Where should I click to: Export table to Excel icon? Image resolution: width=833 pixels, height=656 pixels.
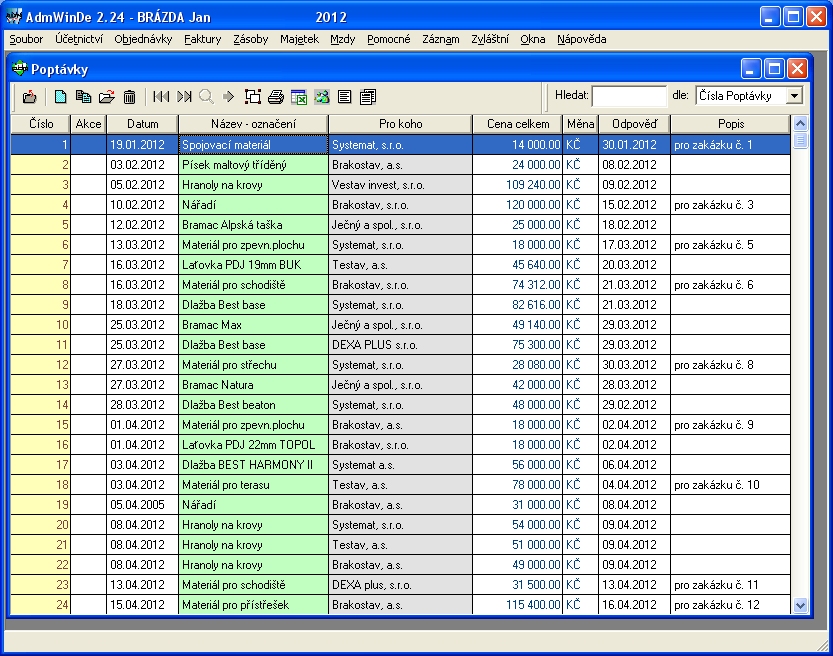[299, 97]
